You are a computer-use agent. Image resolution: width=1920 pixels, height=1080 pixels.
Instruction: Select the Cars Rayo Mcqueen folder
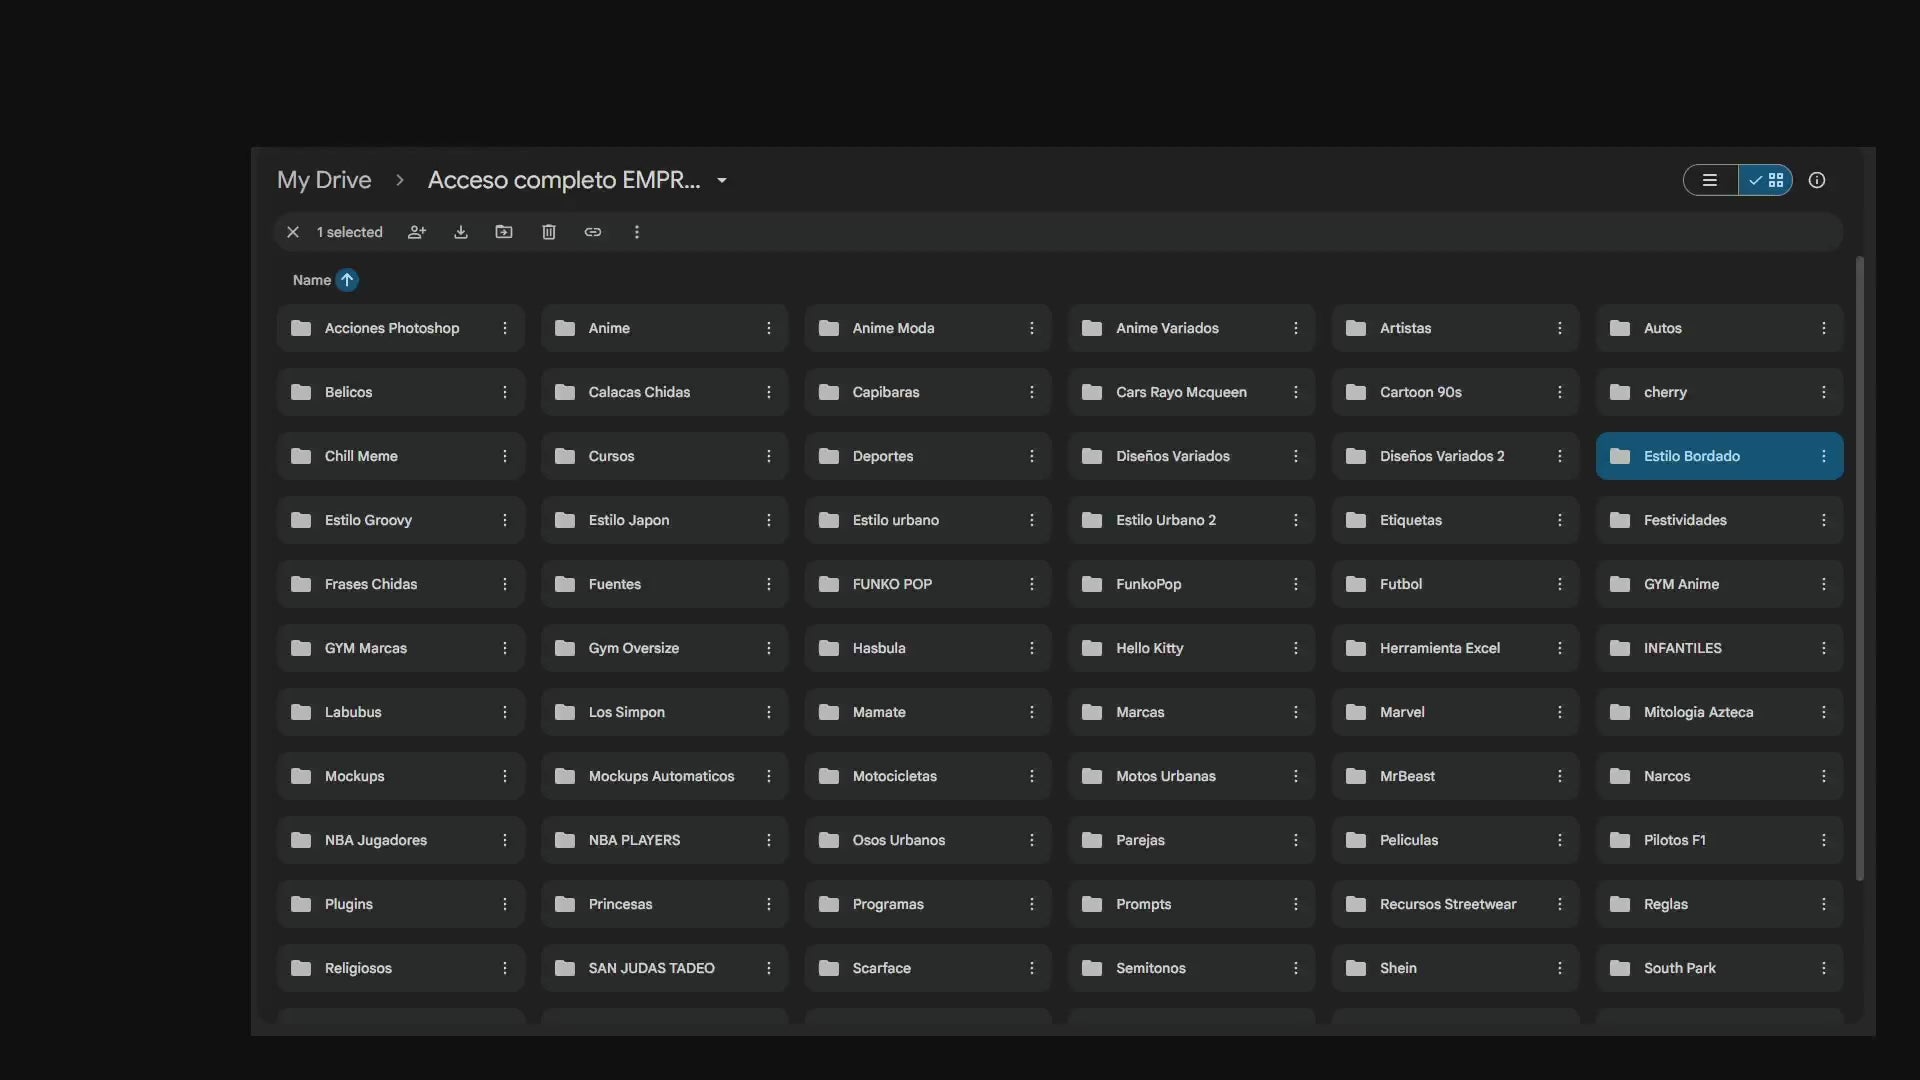tap(1191, 392)
